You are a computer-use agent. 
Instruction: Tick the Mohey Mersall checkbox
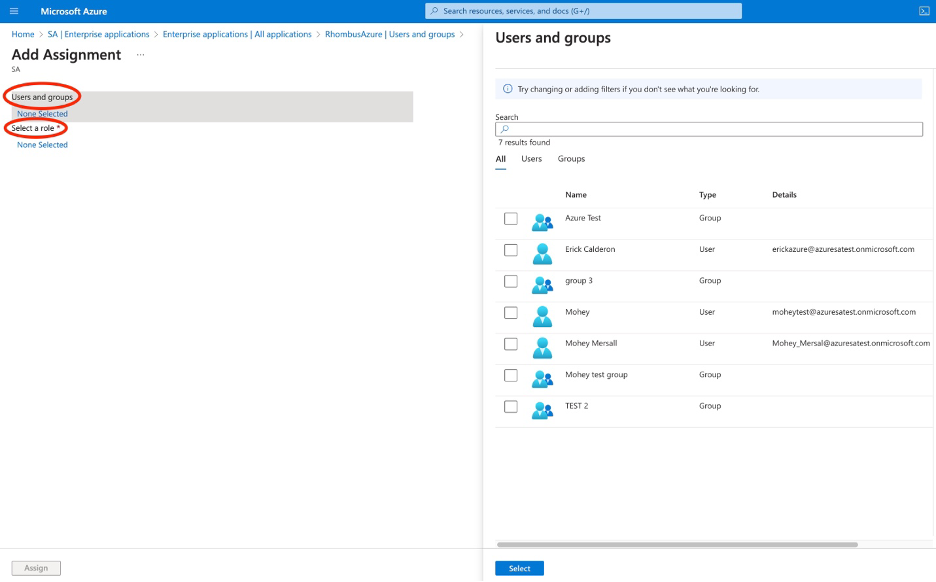[x=510, y=344]
